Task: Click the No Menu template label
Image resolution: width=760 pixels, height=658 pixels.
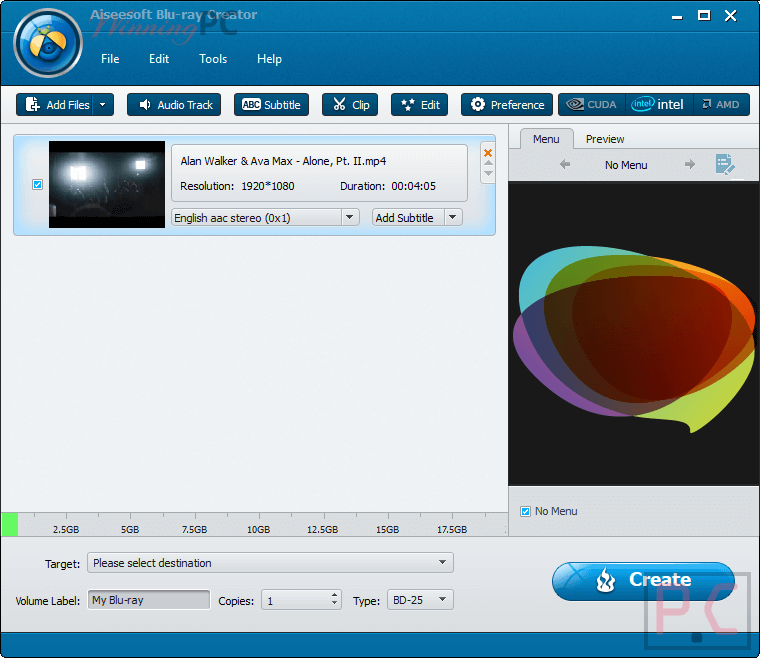Action: tap(626, 165)
